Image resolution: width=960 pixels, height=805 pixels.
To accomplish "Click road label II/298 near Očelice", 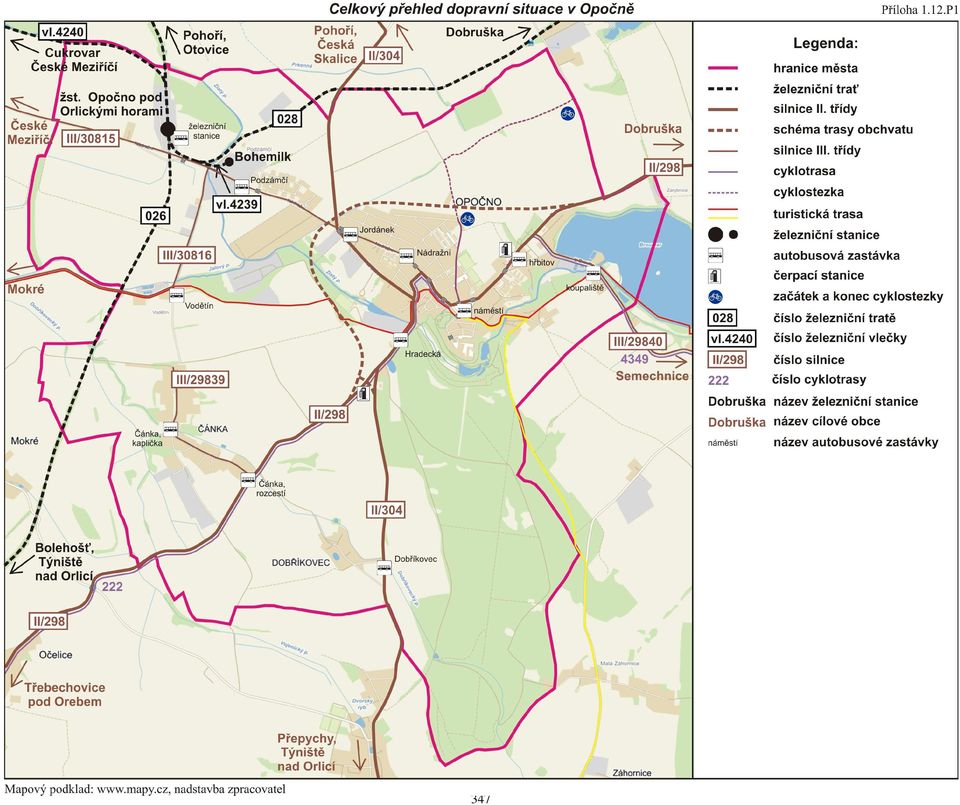I will tap(49, 621).
